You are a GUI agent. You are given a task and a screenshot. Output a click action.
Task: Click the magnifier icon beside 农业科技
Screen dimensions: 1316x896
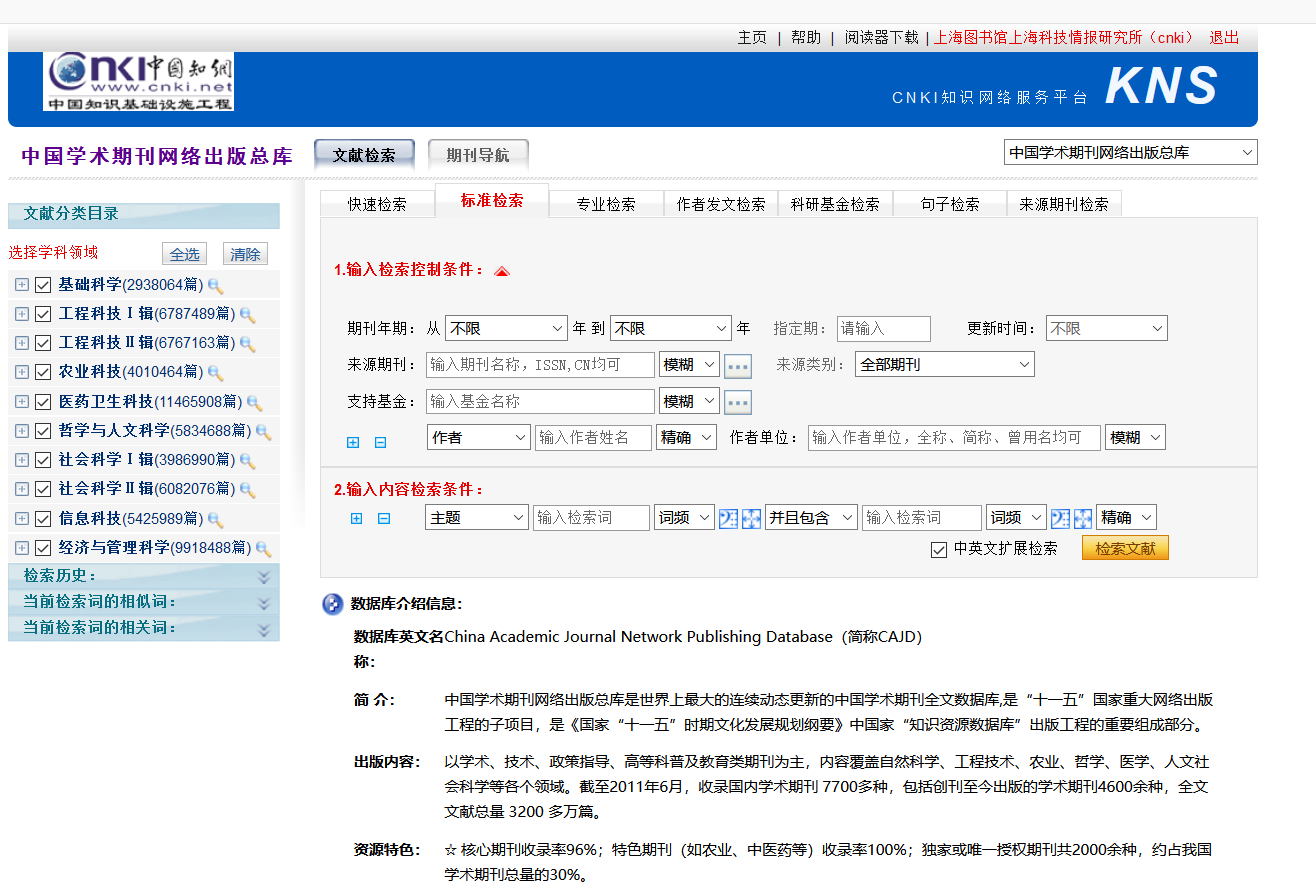pos(215,373)
